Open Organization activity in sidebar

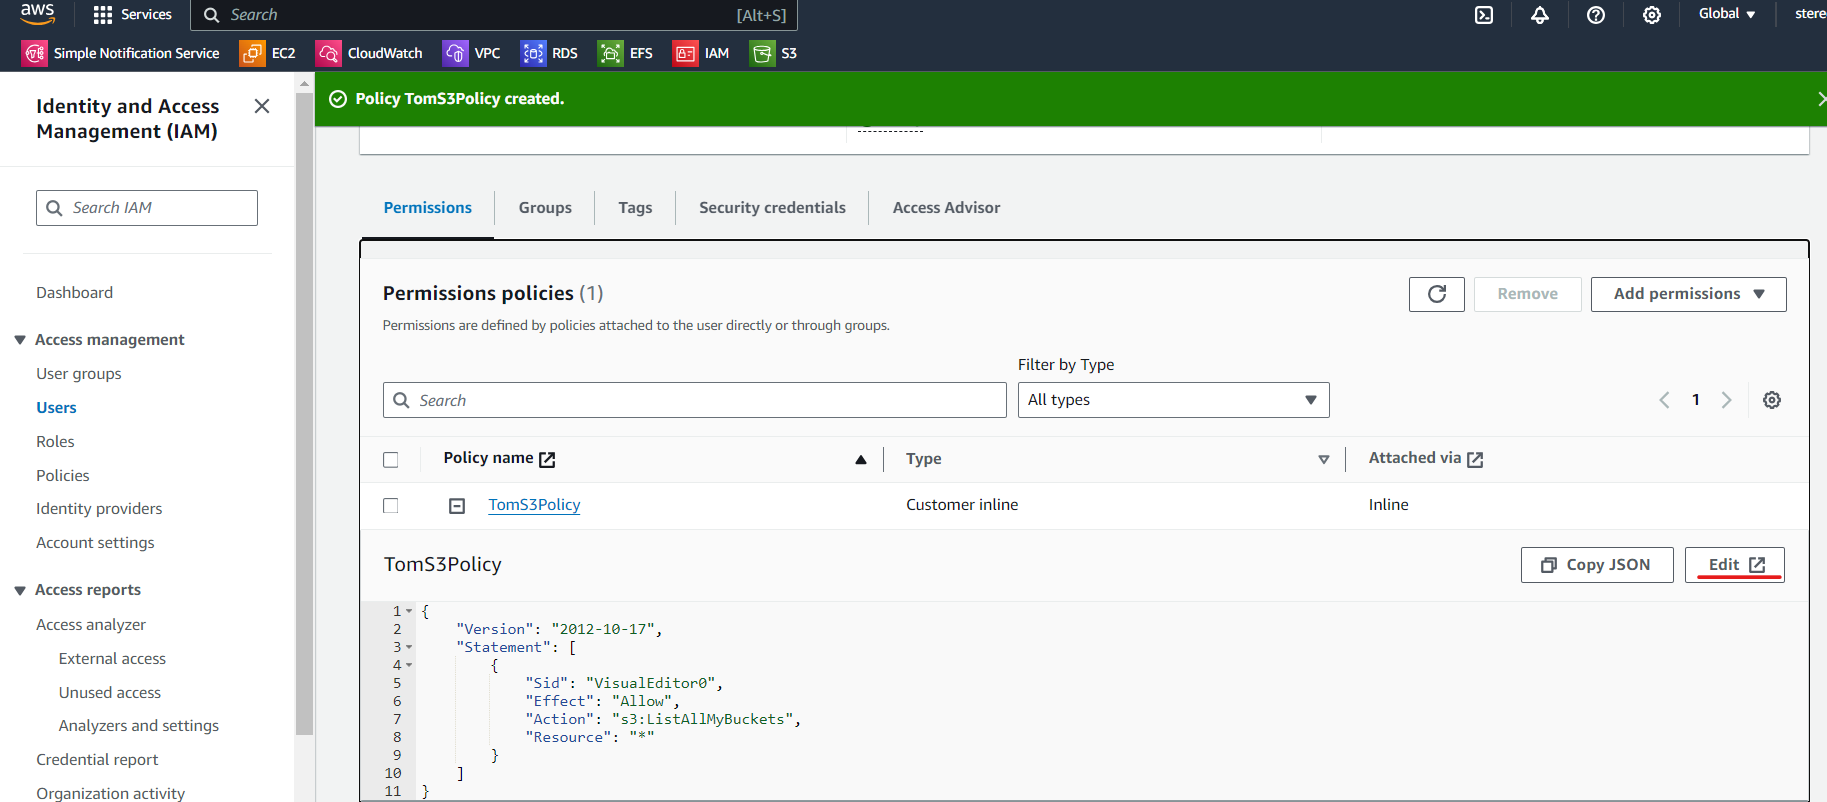coord(110,793)
